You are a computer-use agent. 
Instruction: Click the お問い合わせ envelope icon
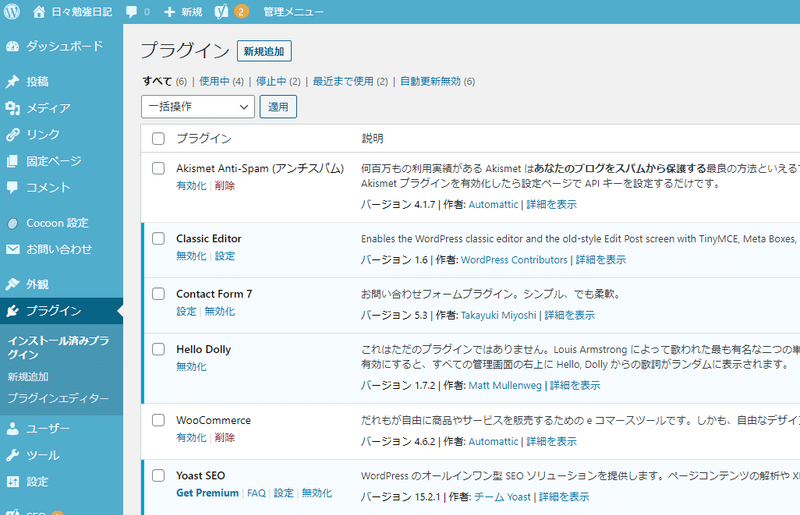tap(13, 250)
